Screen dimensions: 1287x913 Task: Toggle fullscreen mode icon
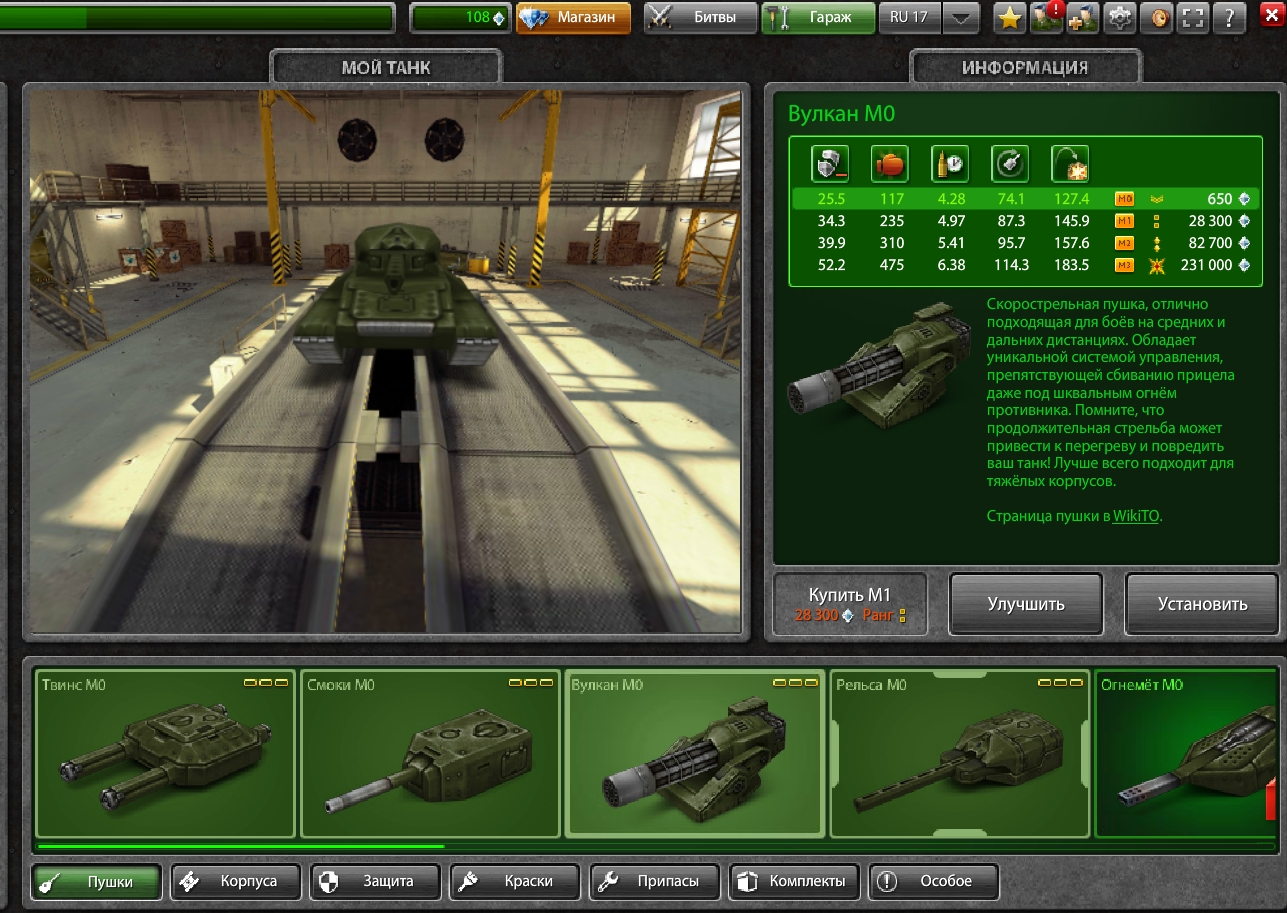pyautogui.click(x=1191, y=17)
